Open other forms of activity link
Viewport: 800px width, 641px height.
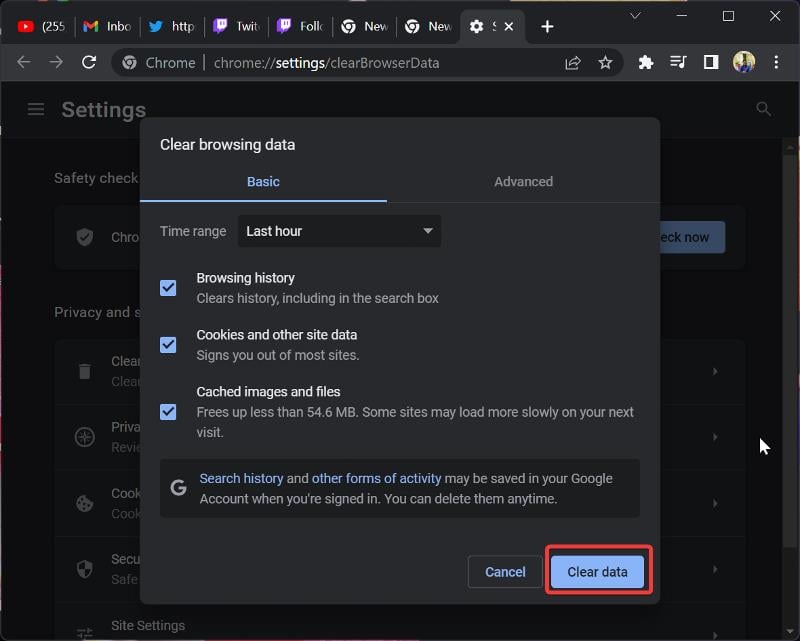tap(377, 479)
